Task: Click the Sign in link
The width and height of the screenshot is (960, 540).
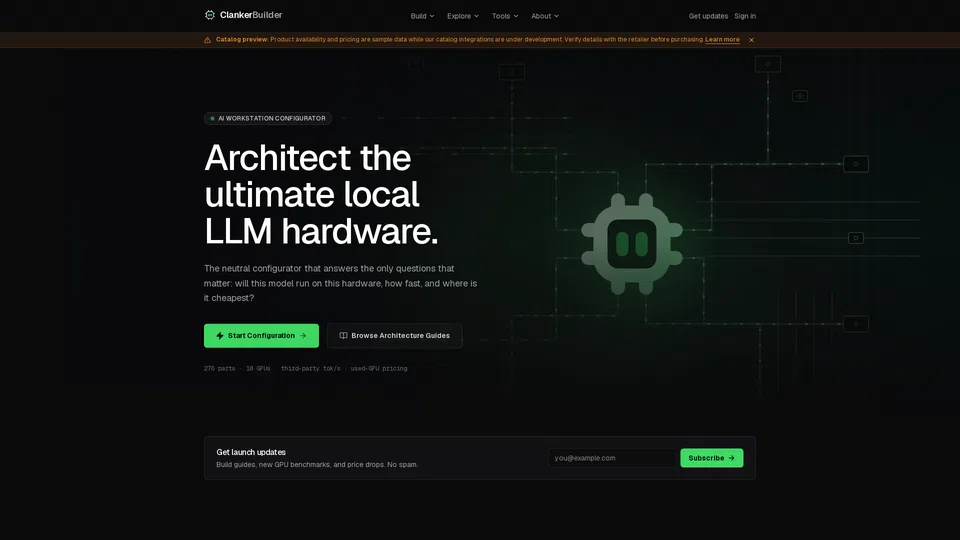Action: pos(744,16)
